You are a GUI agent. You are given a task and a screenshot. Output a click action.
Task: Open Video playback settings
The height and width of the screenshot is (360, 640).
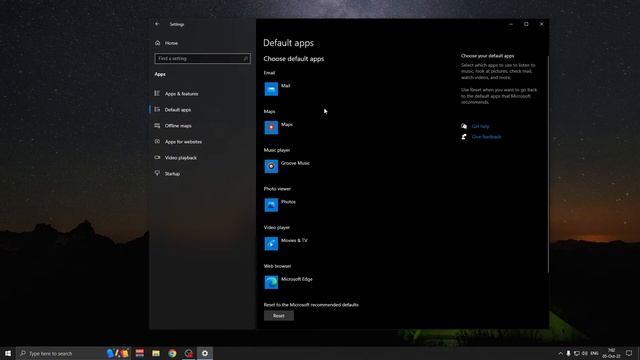pos(181,157)
